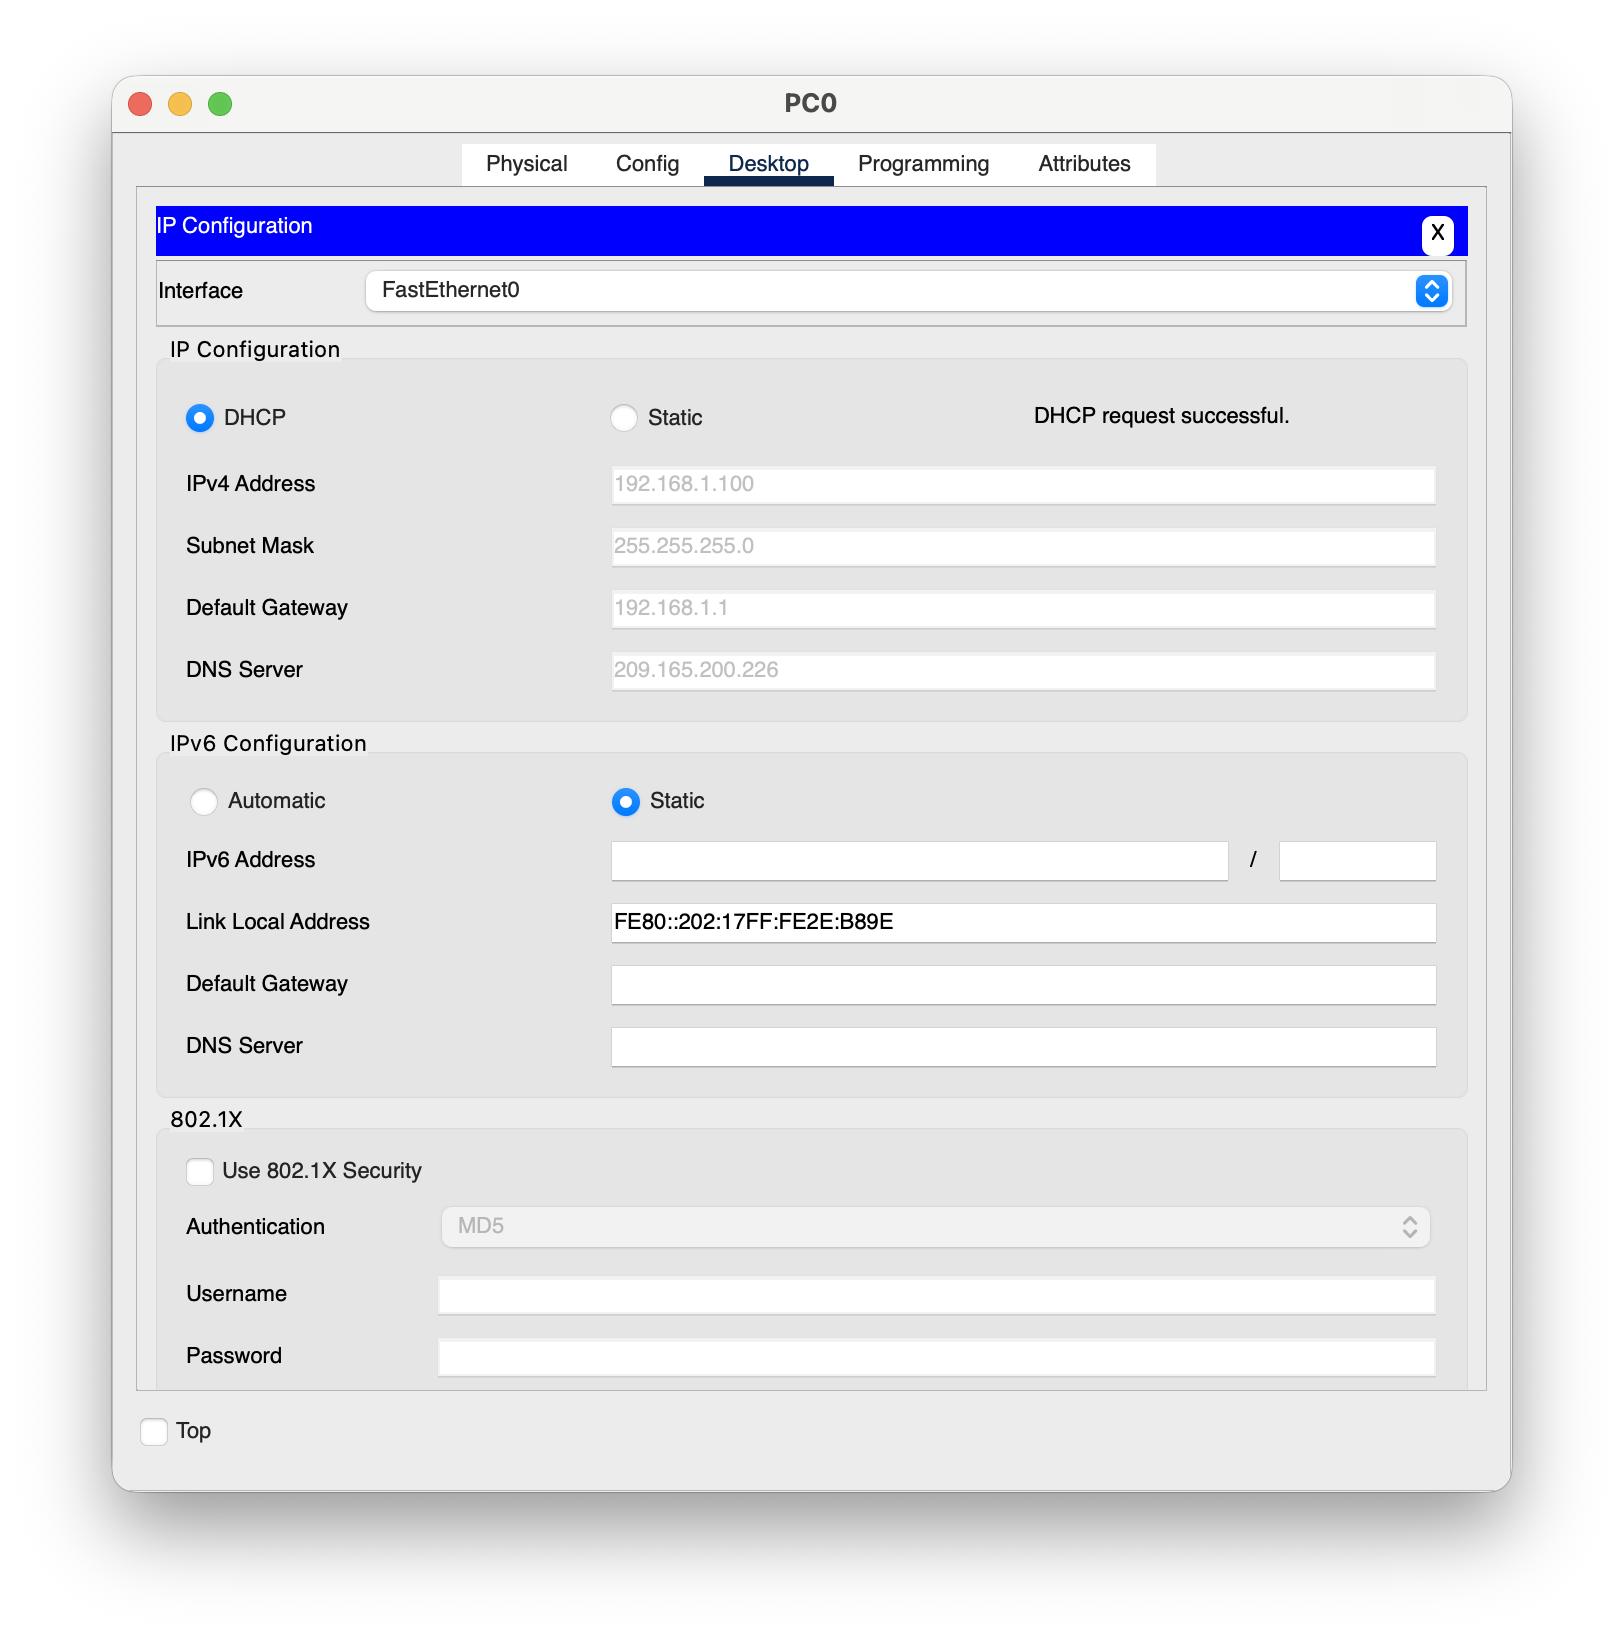Choose Automatic IPv6 configuration
Image resolution: width=1624 pixels, height=1640 pixels.
[x=204, y=802]
